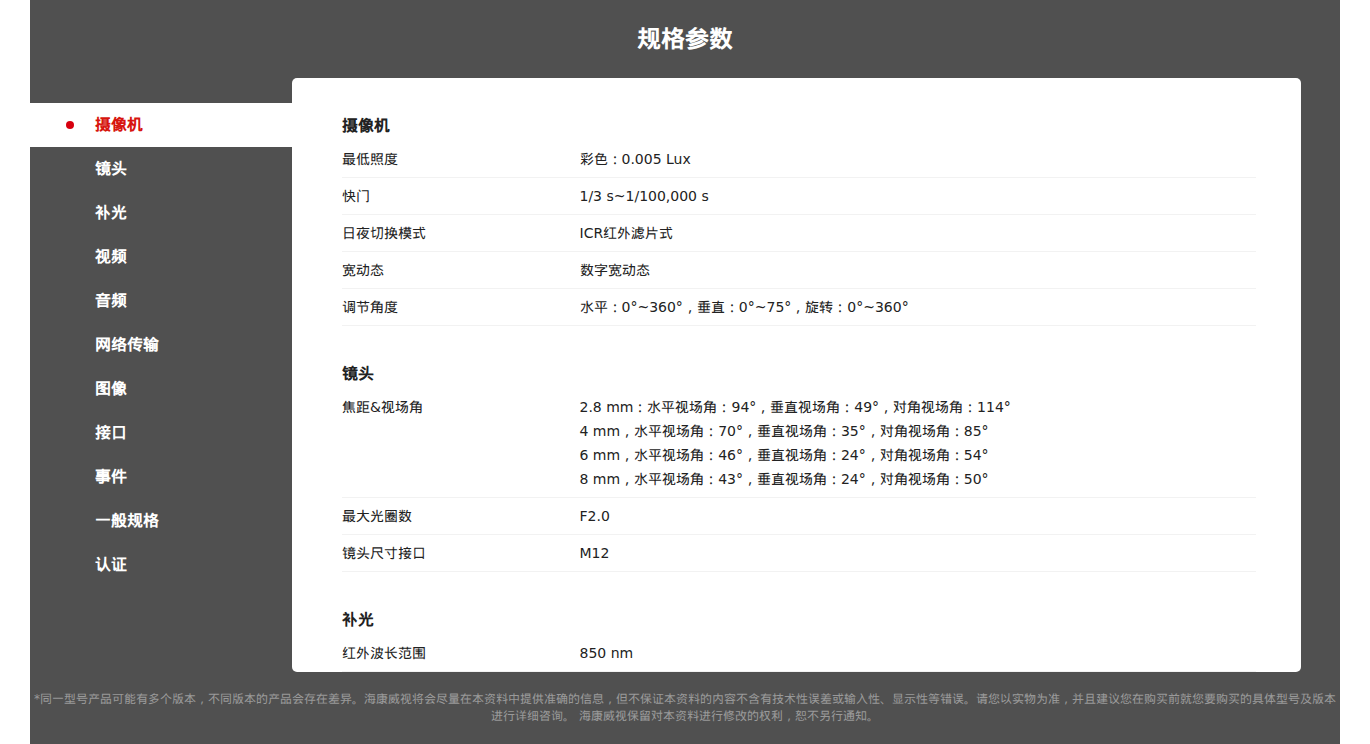
Task: Go to the 音频 sidebar item
Action: pyautogui.click(x=161, y=301)
